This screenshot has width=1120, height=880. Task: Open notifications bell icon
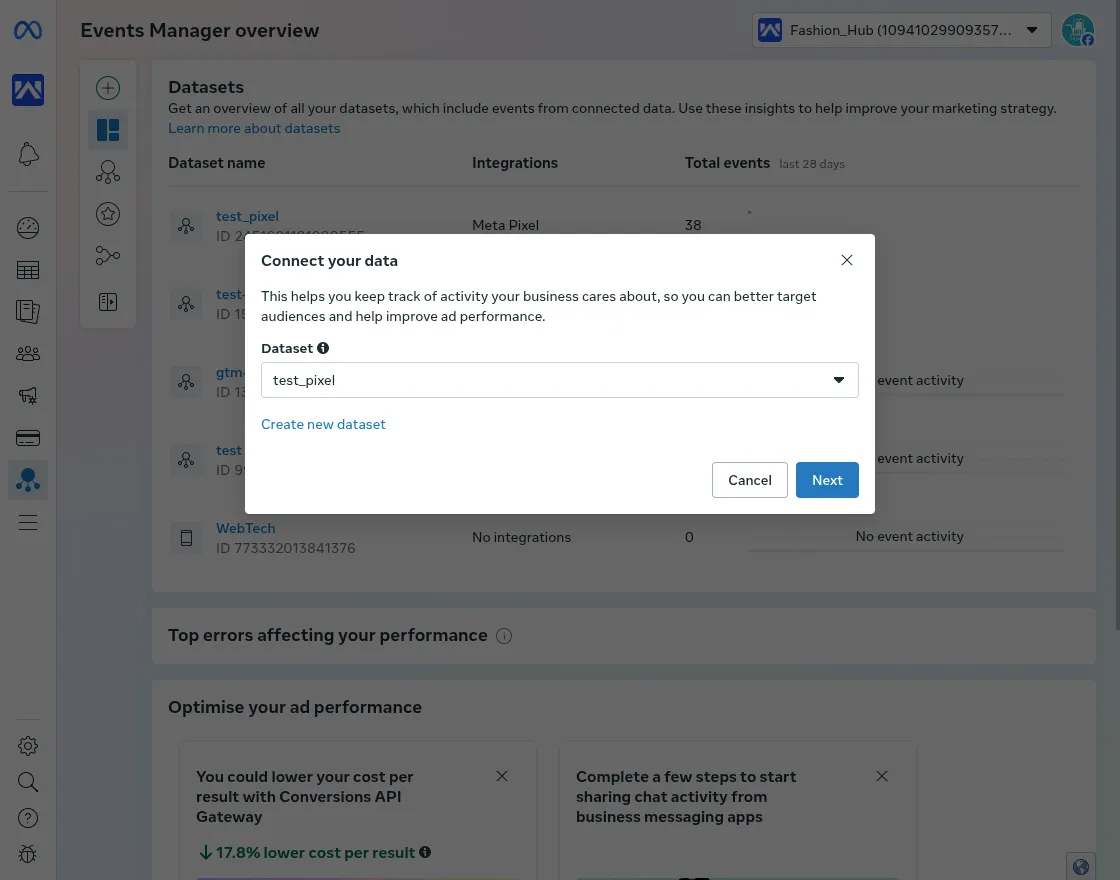[28, 154]
